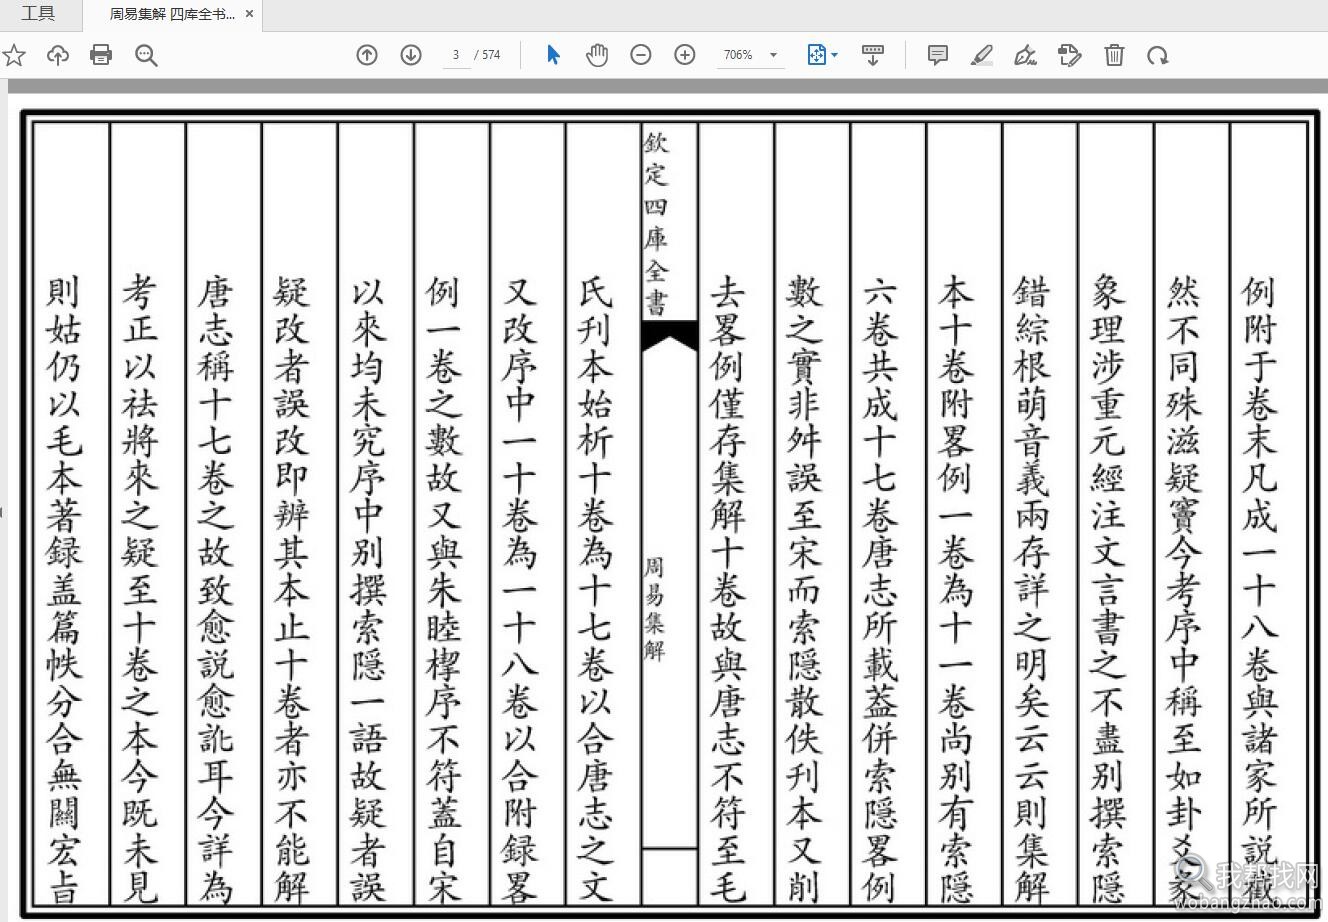Click the column beginning 本十卷附畧例

(x=957, y=589)
